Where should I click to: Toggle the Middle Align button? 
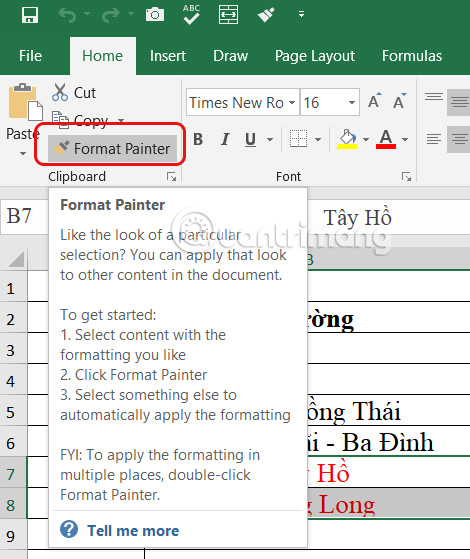pos(459,102)
